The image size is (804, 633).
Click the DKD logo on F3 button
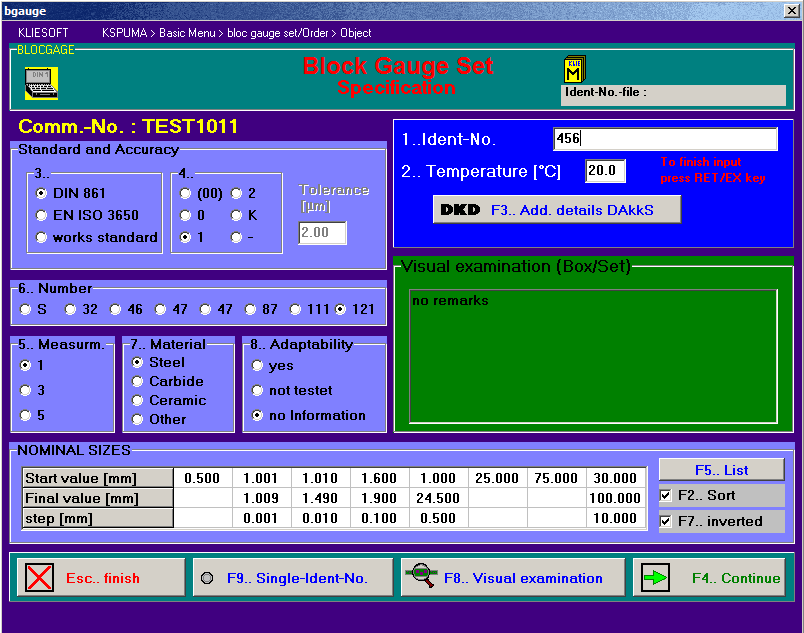pos(458,210)
